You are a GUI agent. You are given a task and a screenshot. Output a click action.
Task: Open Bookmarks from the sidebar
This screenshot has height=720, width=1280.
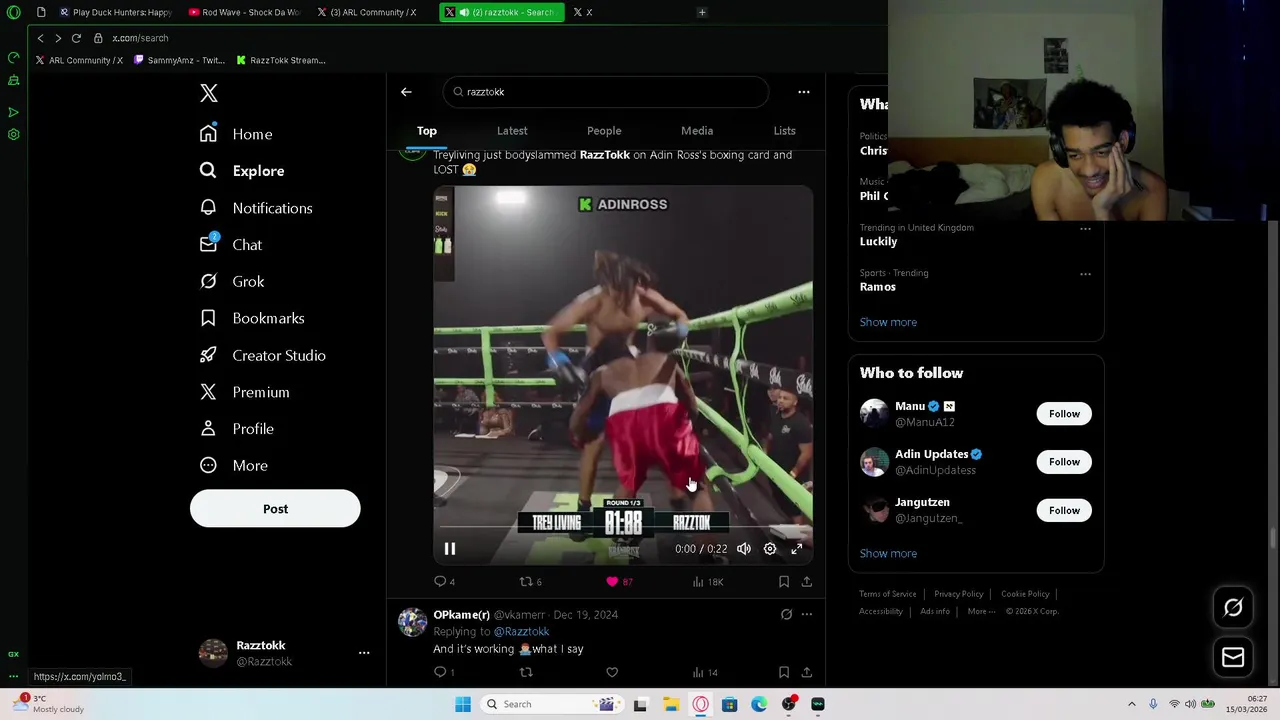tap(252, 318)
